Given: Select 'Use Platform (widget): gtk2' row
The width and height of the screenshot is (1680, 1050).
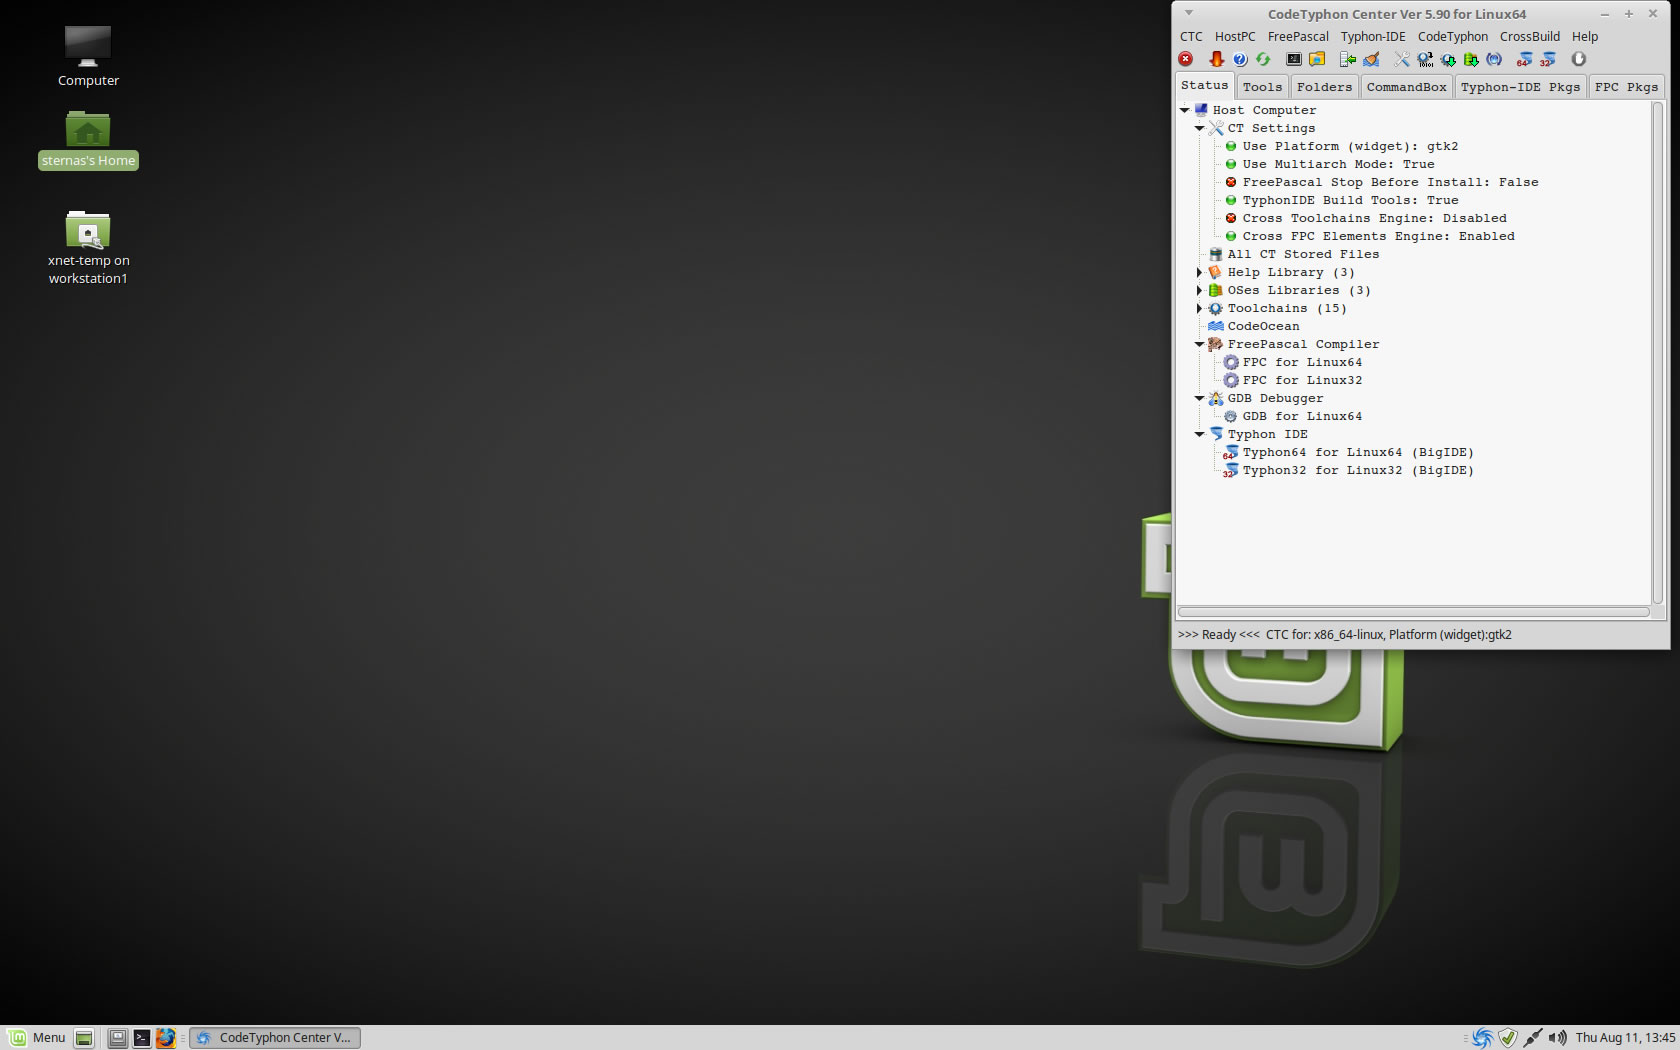Looking at the screenshot, I should click(1350, 146).
